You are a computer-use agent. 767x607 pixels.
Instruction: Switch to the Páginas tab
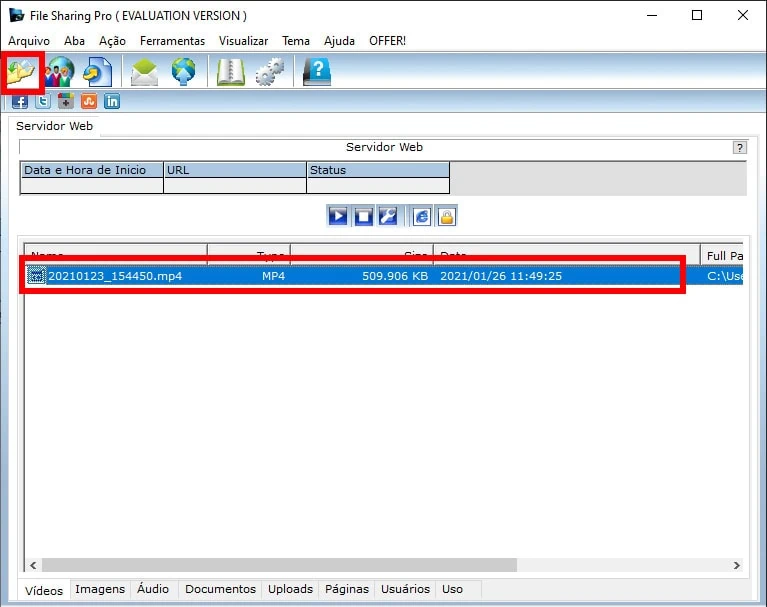(x=347, y=589)
